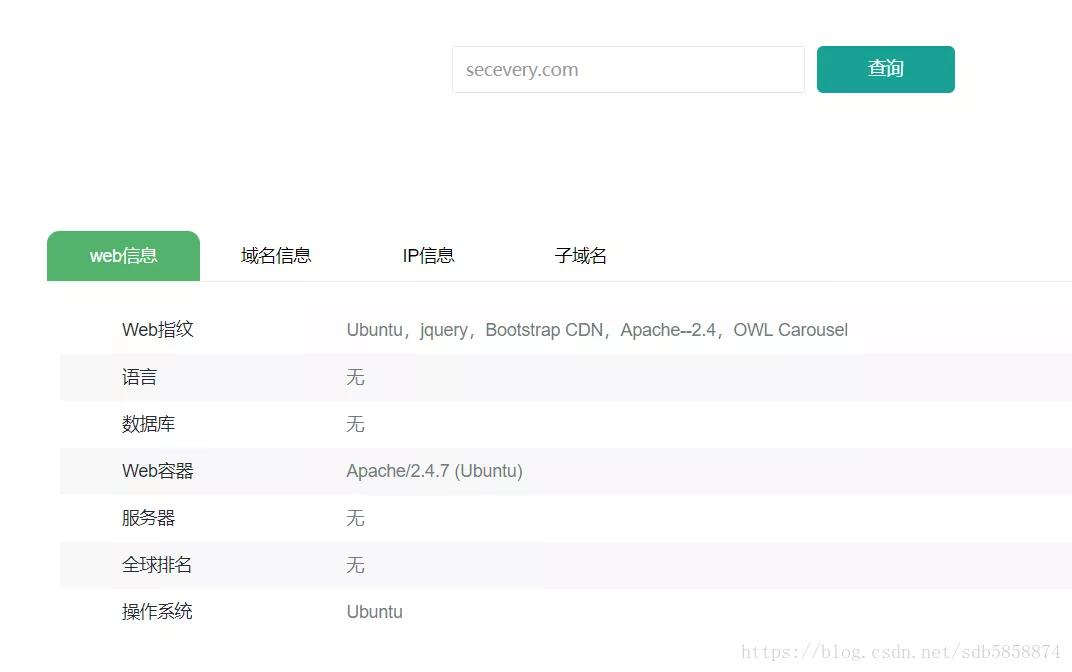Image resolution: width=1072 pixels, height=672 pixels.
Task: Open the IP信息 tab
Action: tap(428, 256)
